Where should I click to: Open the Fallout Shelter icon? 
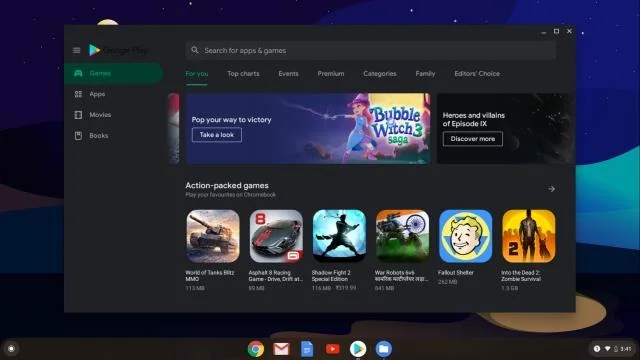tap(465, 236)
